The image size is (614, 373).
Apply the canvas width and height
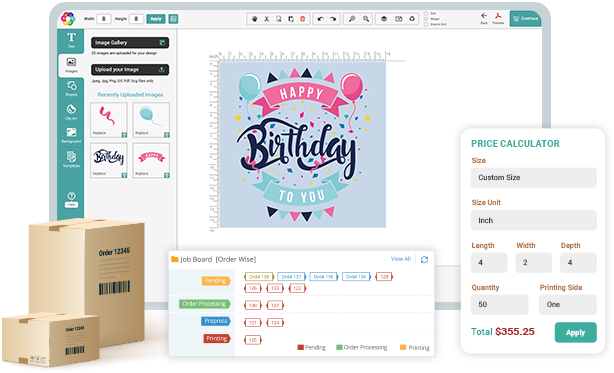click(x=156, y=19)
